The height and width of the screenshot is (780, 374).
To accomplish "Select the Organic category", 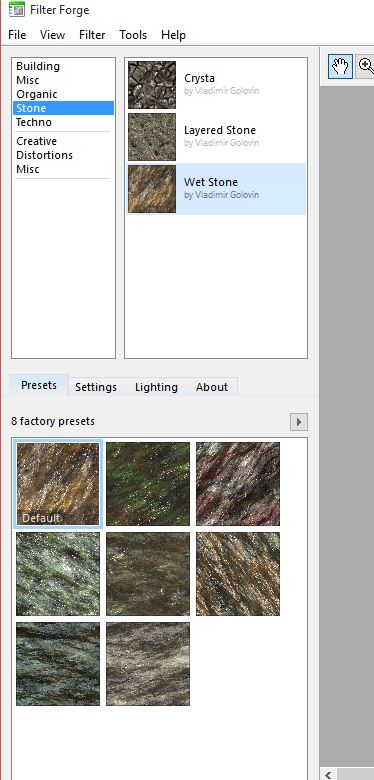I will pyautogui.click(x=63, y=94).
